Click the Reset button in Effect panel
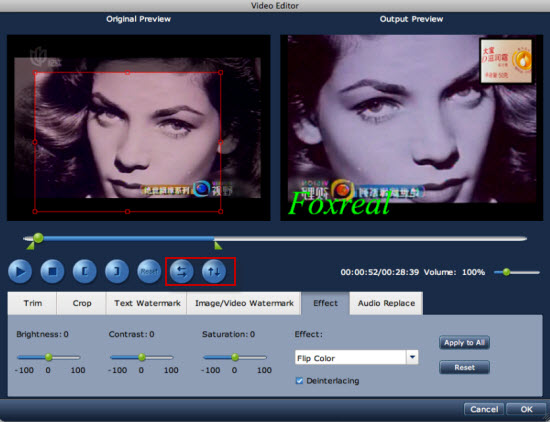Viewport: 550px width, 422px height. [464, 367]
